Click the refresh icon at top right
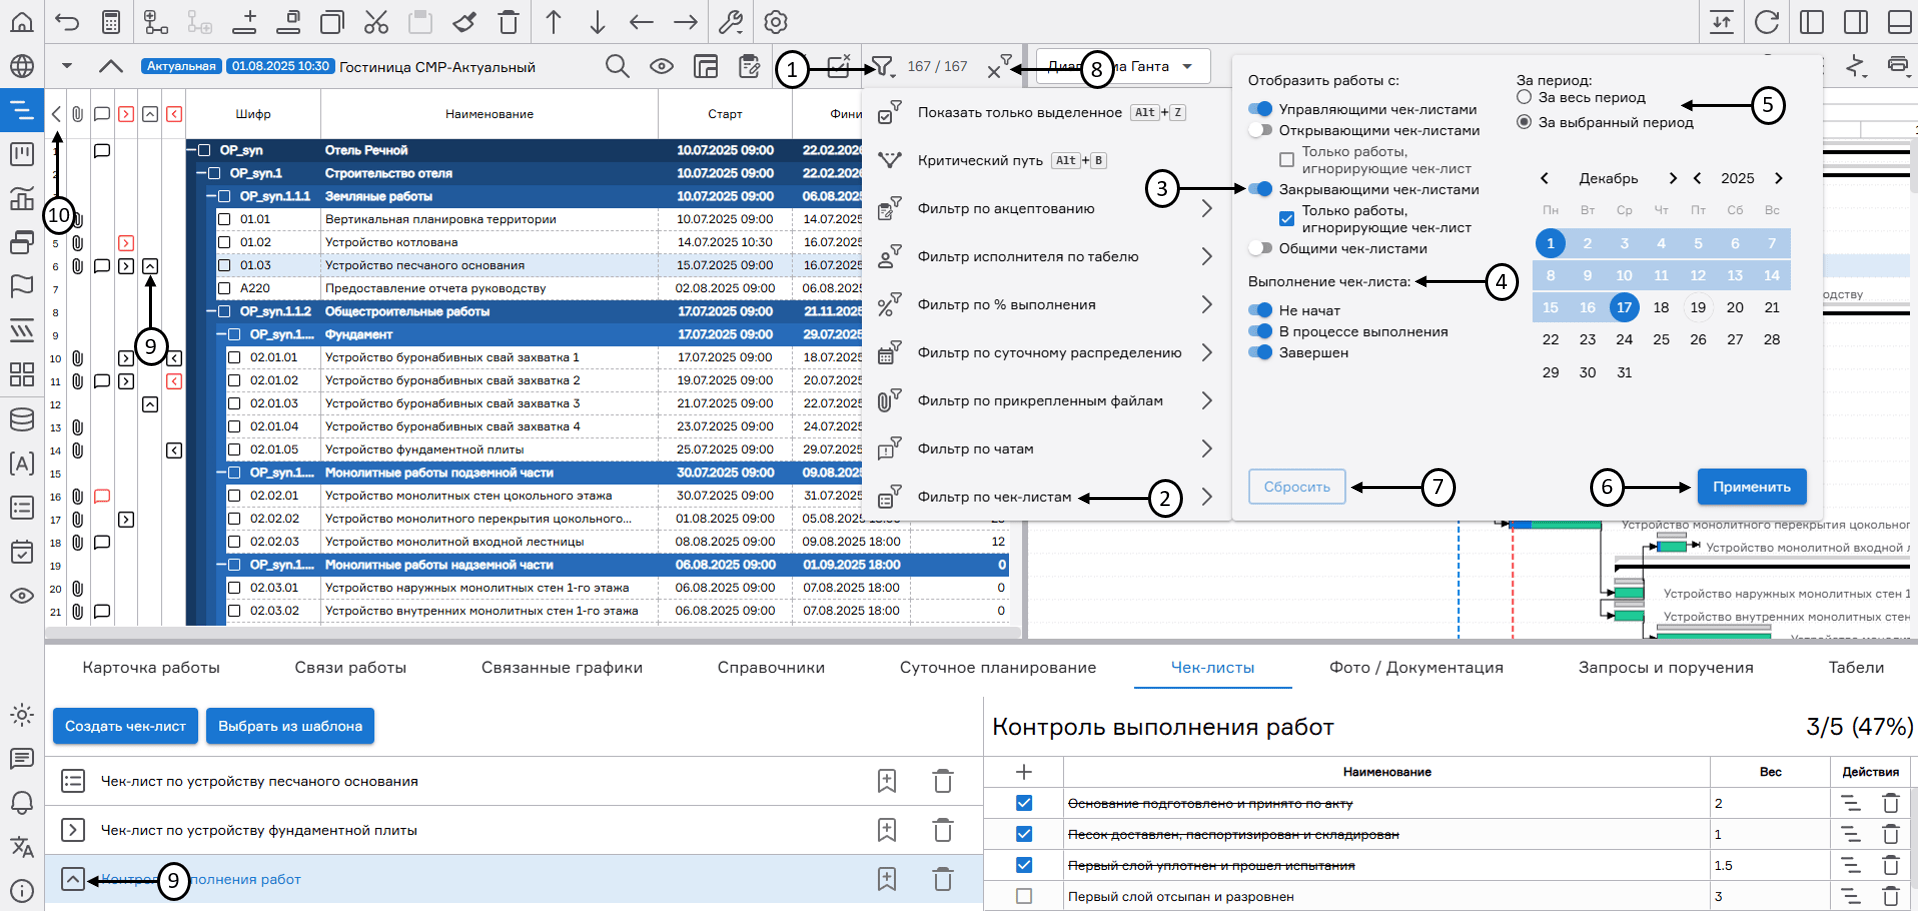 (1767, 22)
